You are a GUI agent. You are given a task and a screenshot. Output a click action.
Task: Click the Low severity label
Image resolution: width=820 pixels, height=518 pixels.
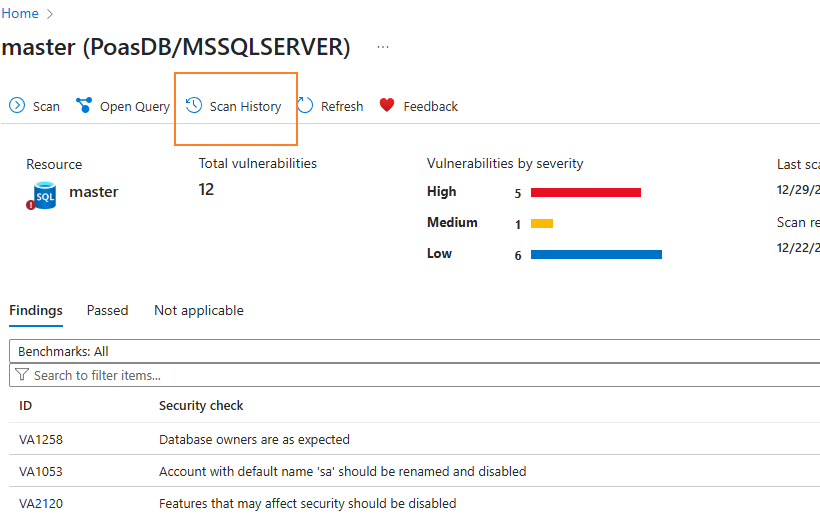[x=439, y=254]
